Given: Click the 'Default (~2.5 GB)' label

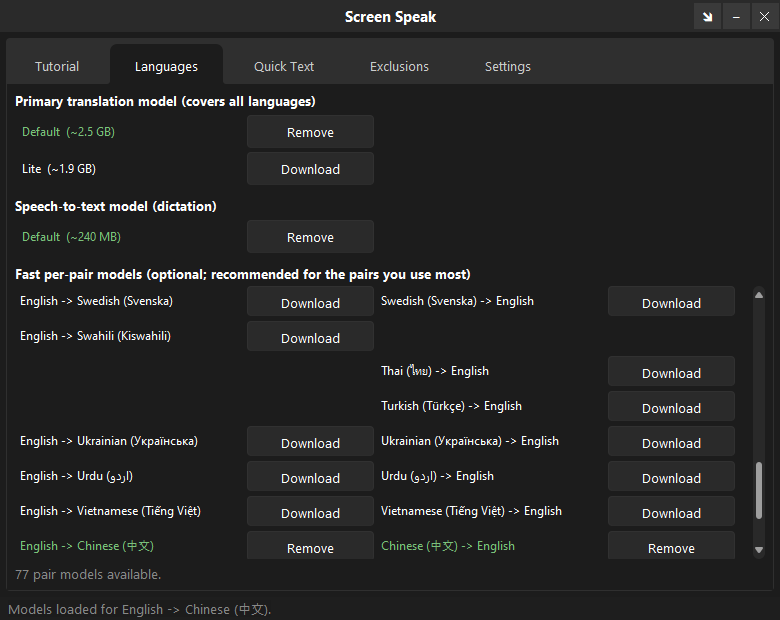Looking at the screenshot, I should coord(68,132).
